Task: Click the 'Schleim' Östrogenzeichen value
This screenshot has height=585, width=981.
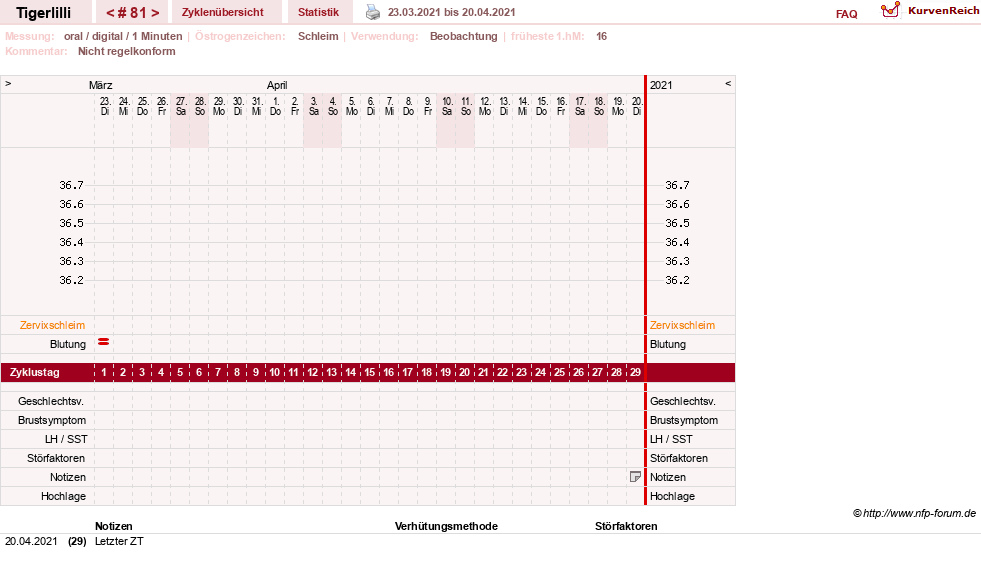Action: pos(318,36)
